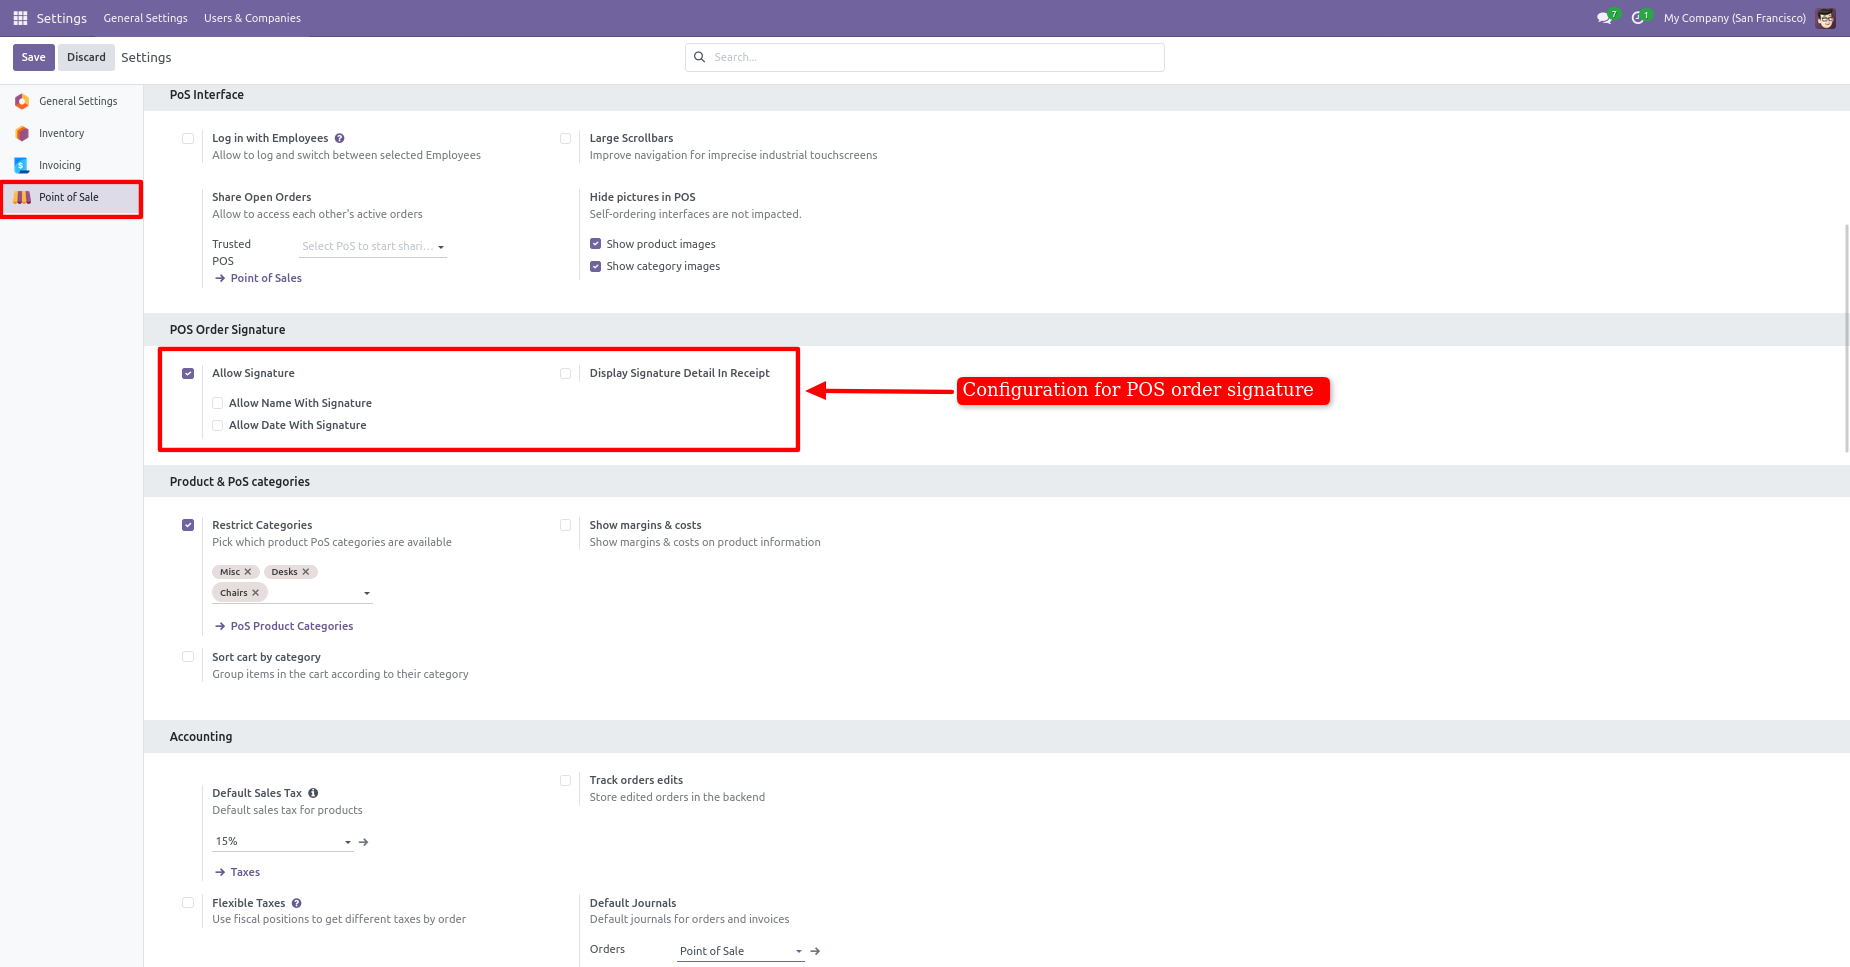Focus the settings Search field
The width and height of the screenshot is (1850, 967).
tap(925, 57)
